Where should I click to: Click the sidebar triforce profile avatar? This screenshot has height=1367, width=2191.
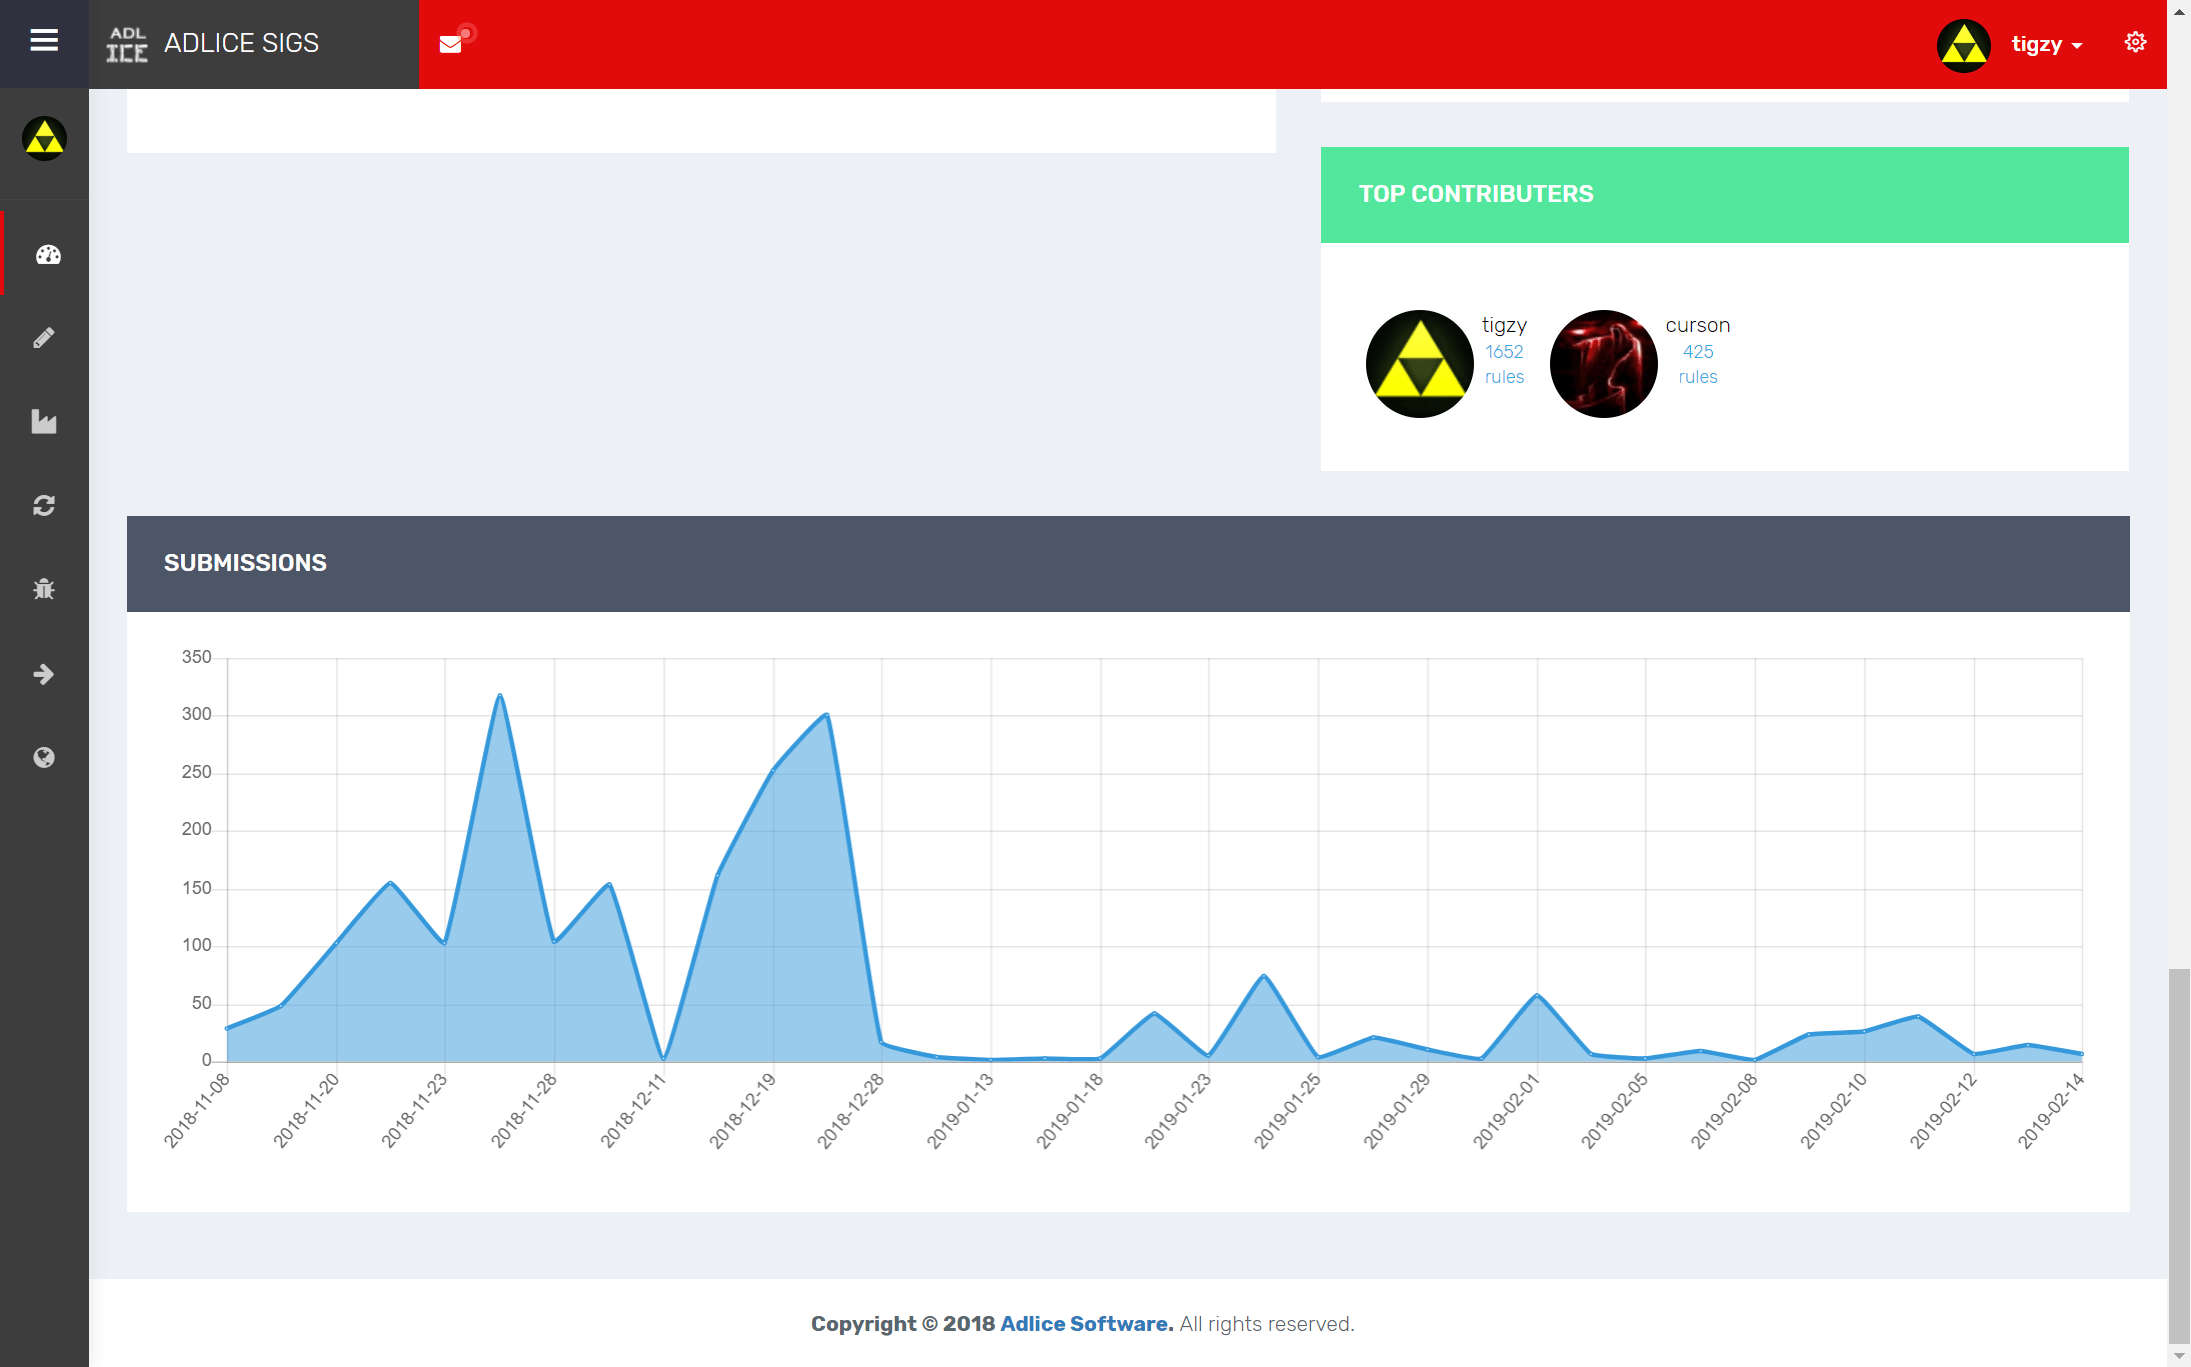(45, 139)
